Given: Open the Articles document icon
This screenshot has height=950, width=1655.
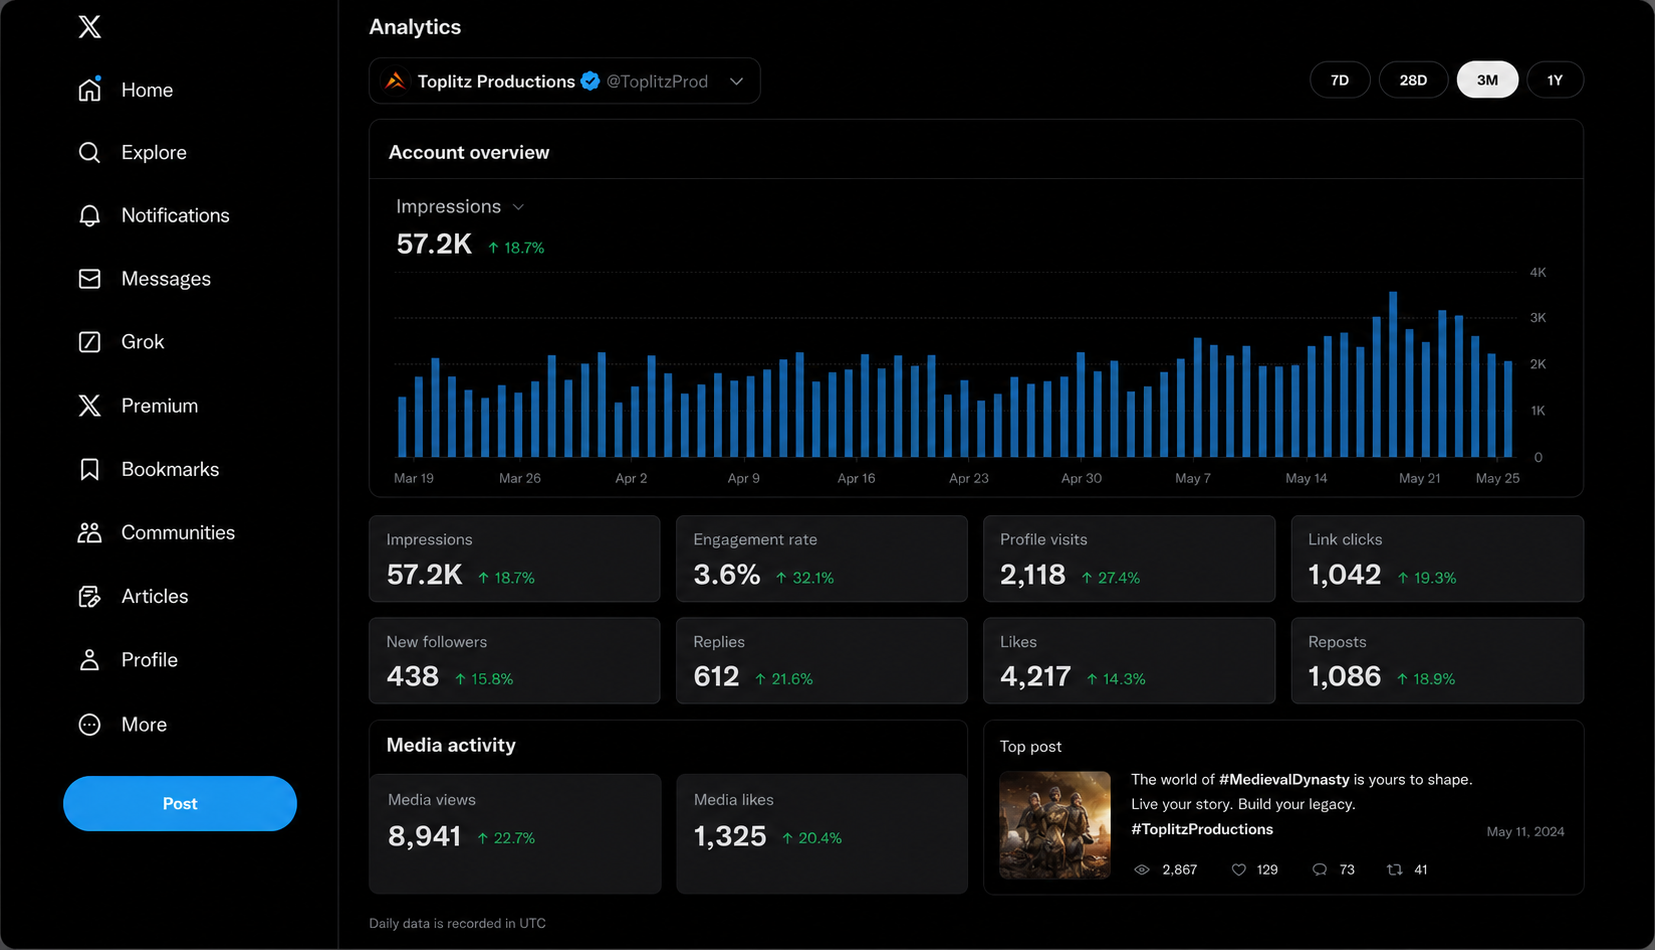Looking at the screenshot, I should 90,596.
